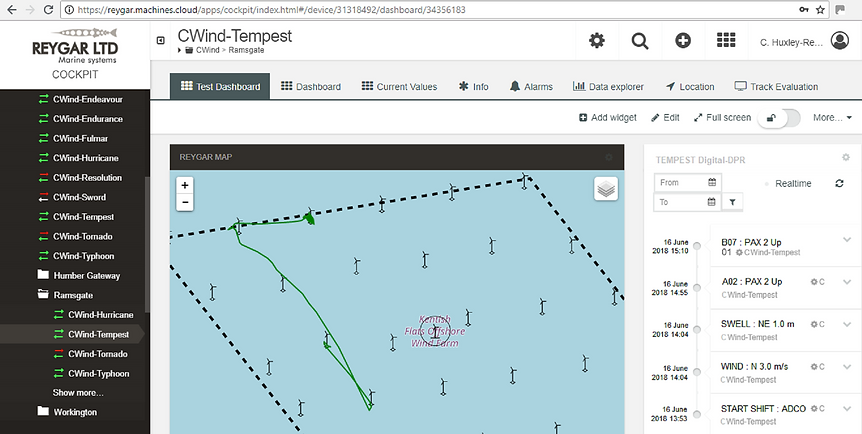This screenshot has width=862, height=434.
Task: Switch to the Dashboard tab
Action: coord(311,86)
